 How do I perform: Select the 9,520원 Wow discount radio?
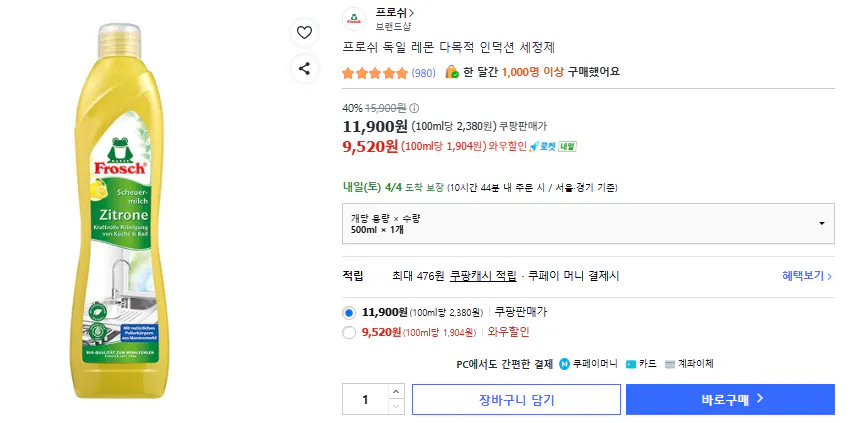click(349, 333)
